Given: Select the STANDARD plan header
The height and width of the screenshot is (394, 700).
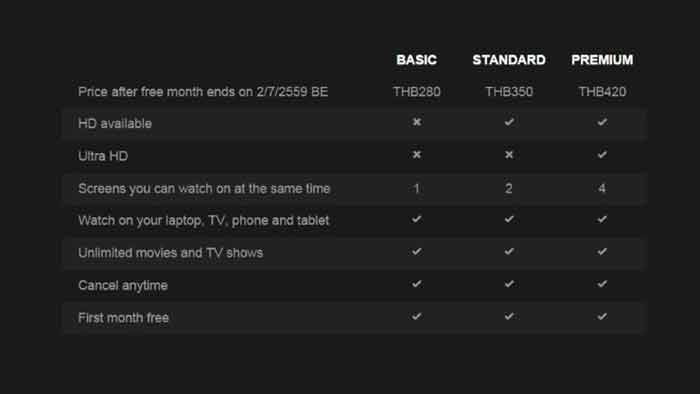Looking at the screenshot, I should click(509, 60).
